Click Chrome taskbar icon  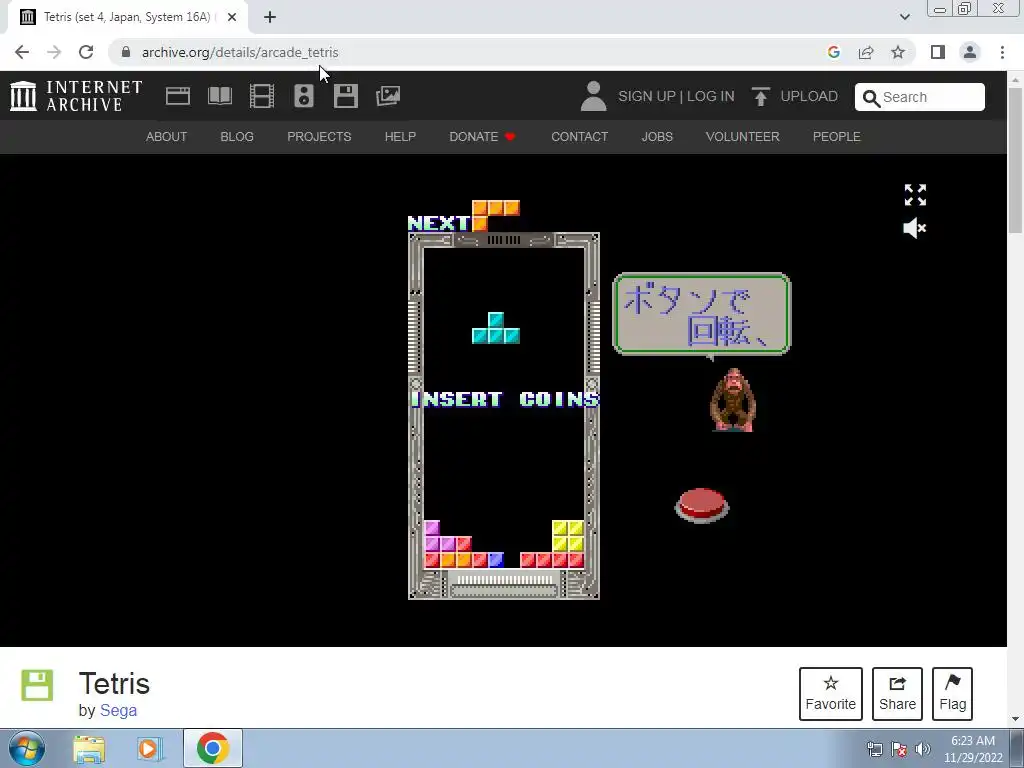212,748
